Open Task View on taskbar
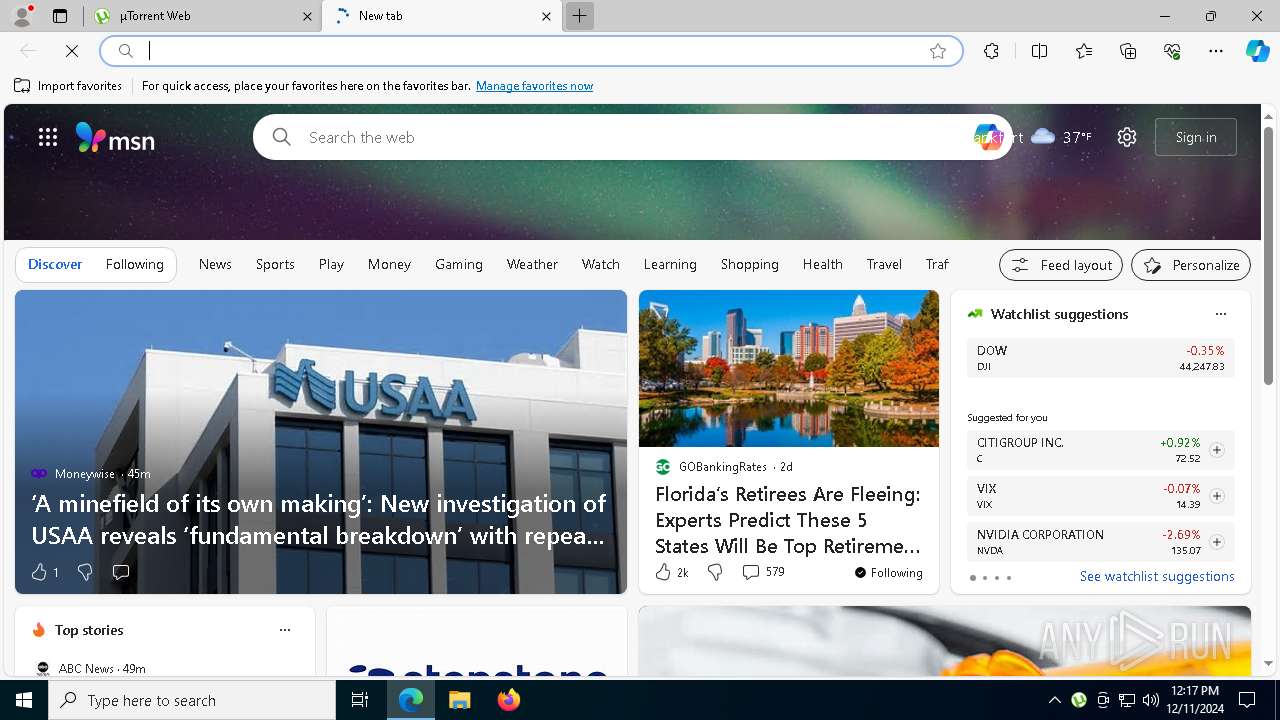The height and width of the screenshot is (720, 1280). click(360, 700)
